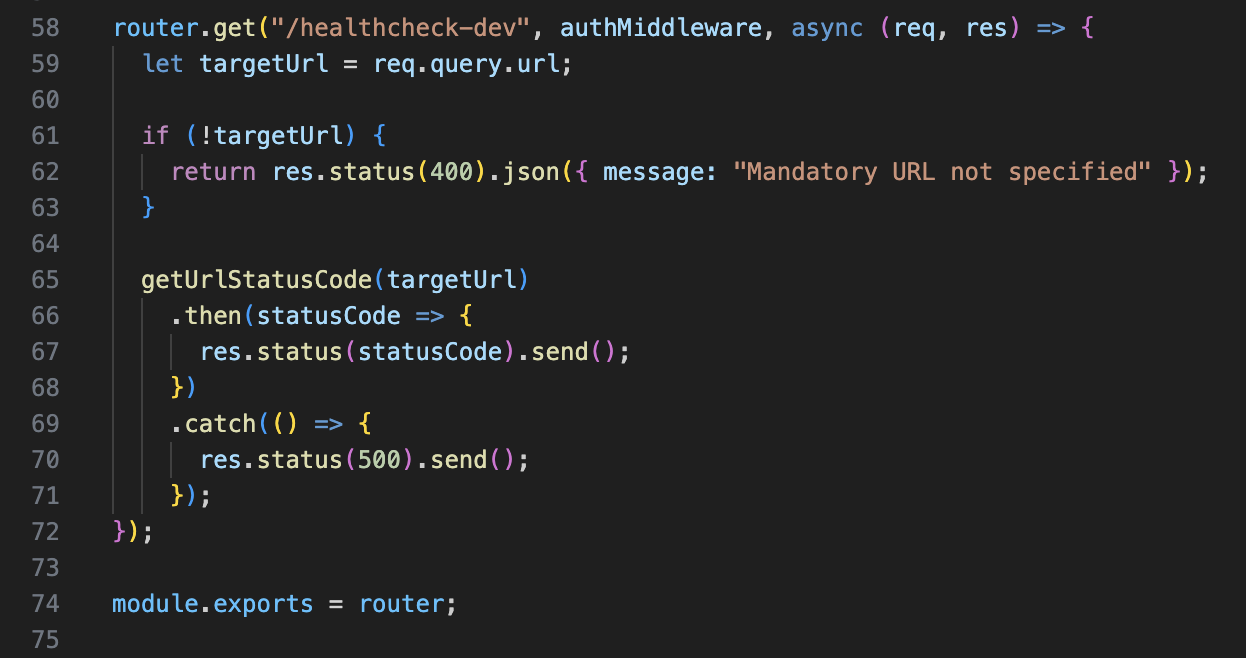Click authMiddleware in the route definition
Screen dimensions: 1246x658
pos(661,27)
